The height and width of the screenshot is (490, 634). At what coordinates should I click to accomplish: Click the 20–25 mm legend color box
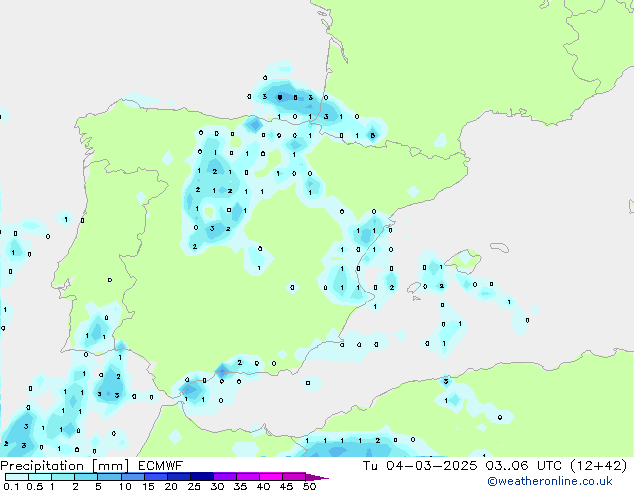[x=178, y=477]
